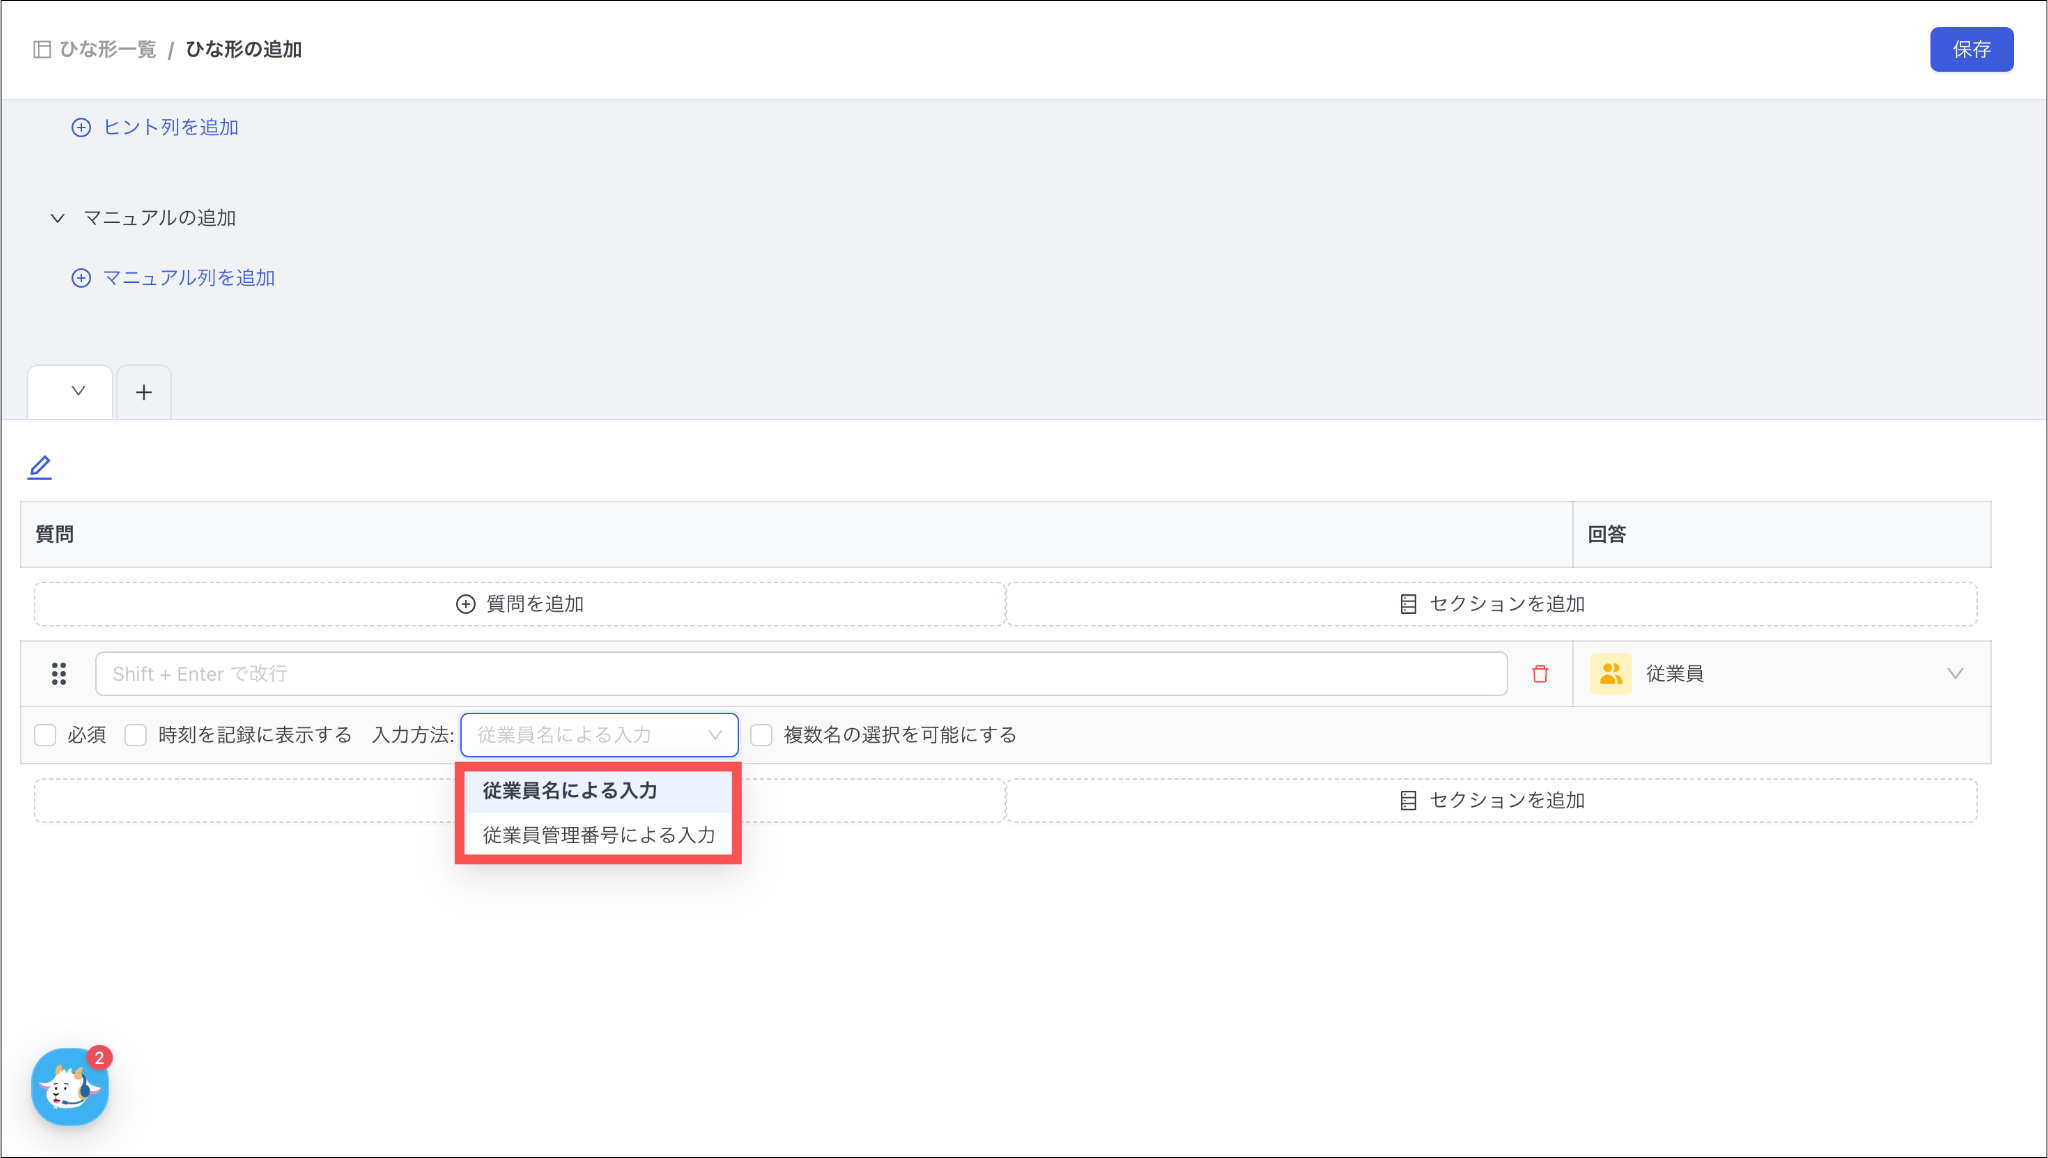Click the red trash delete icon

pos(1540,674)
